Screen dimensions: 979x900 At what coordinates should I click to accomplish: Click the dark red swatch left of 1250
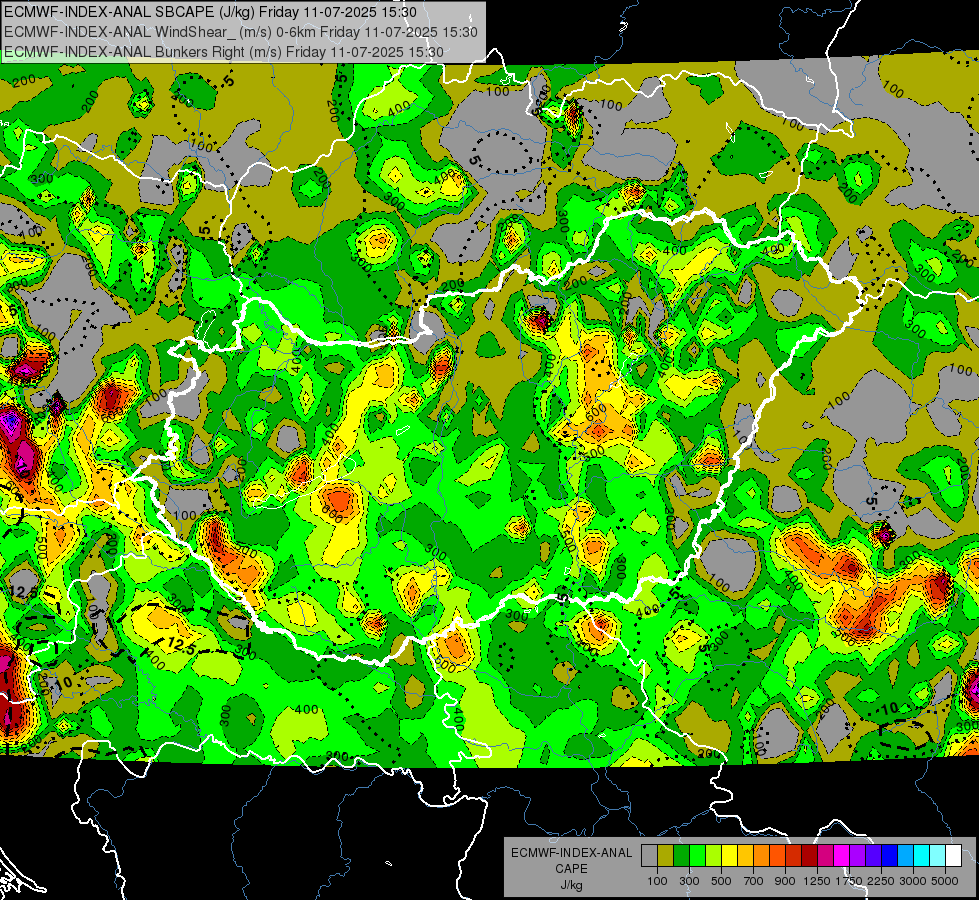809,855
